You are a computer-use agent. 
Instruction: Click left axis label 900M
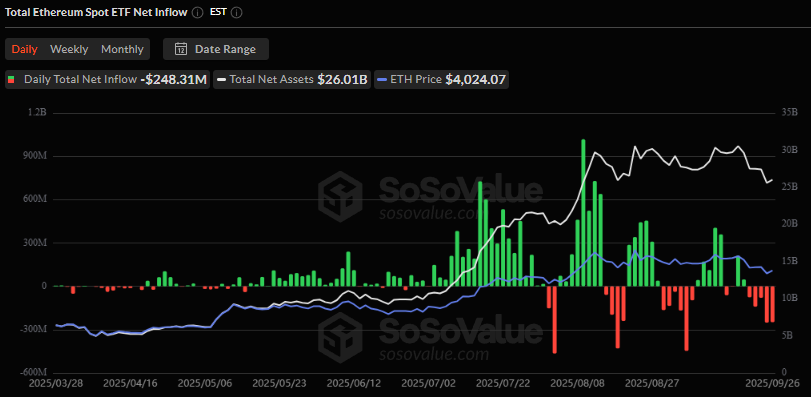[36, 156]
